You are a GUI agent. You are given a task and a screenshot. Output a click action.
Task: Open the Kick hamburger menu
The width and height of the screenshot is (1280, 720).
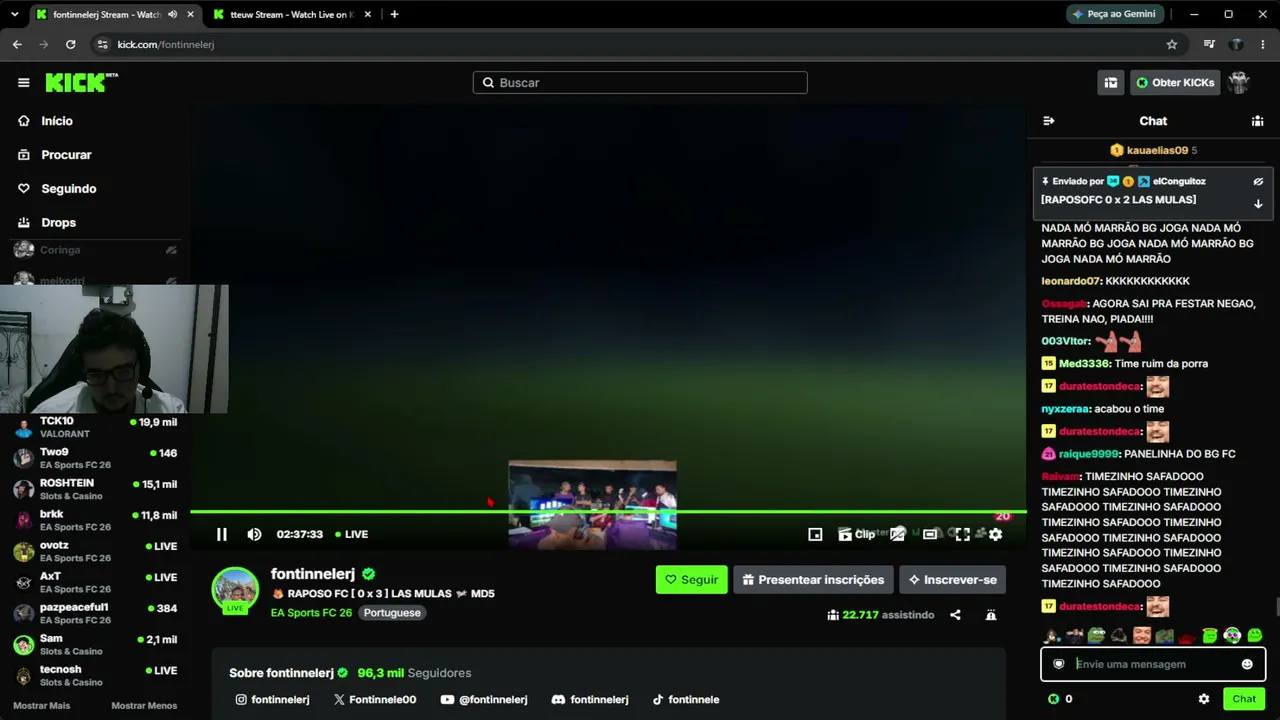24,83
